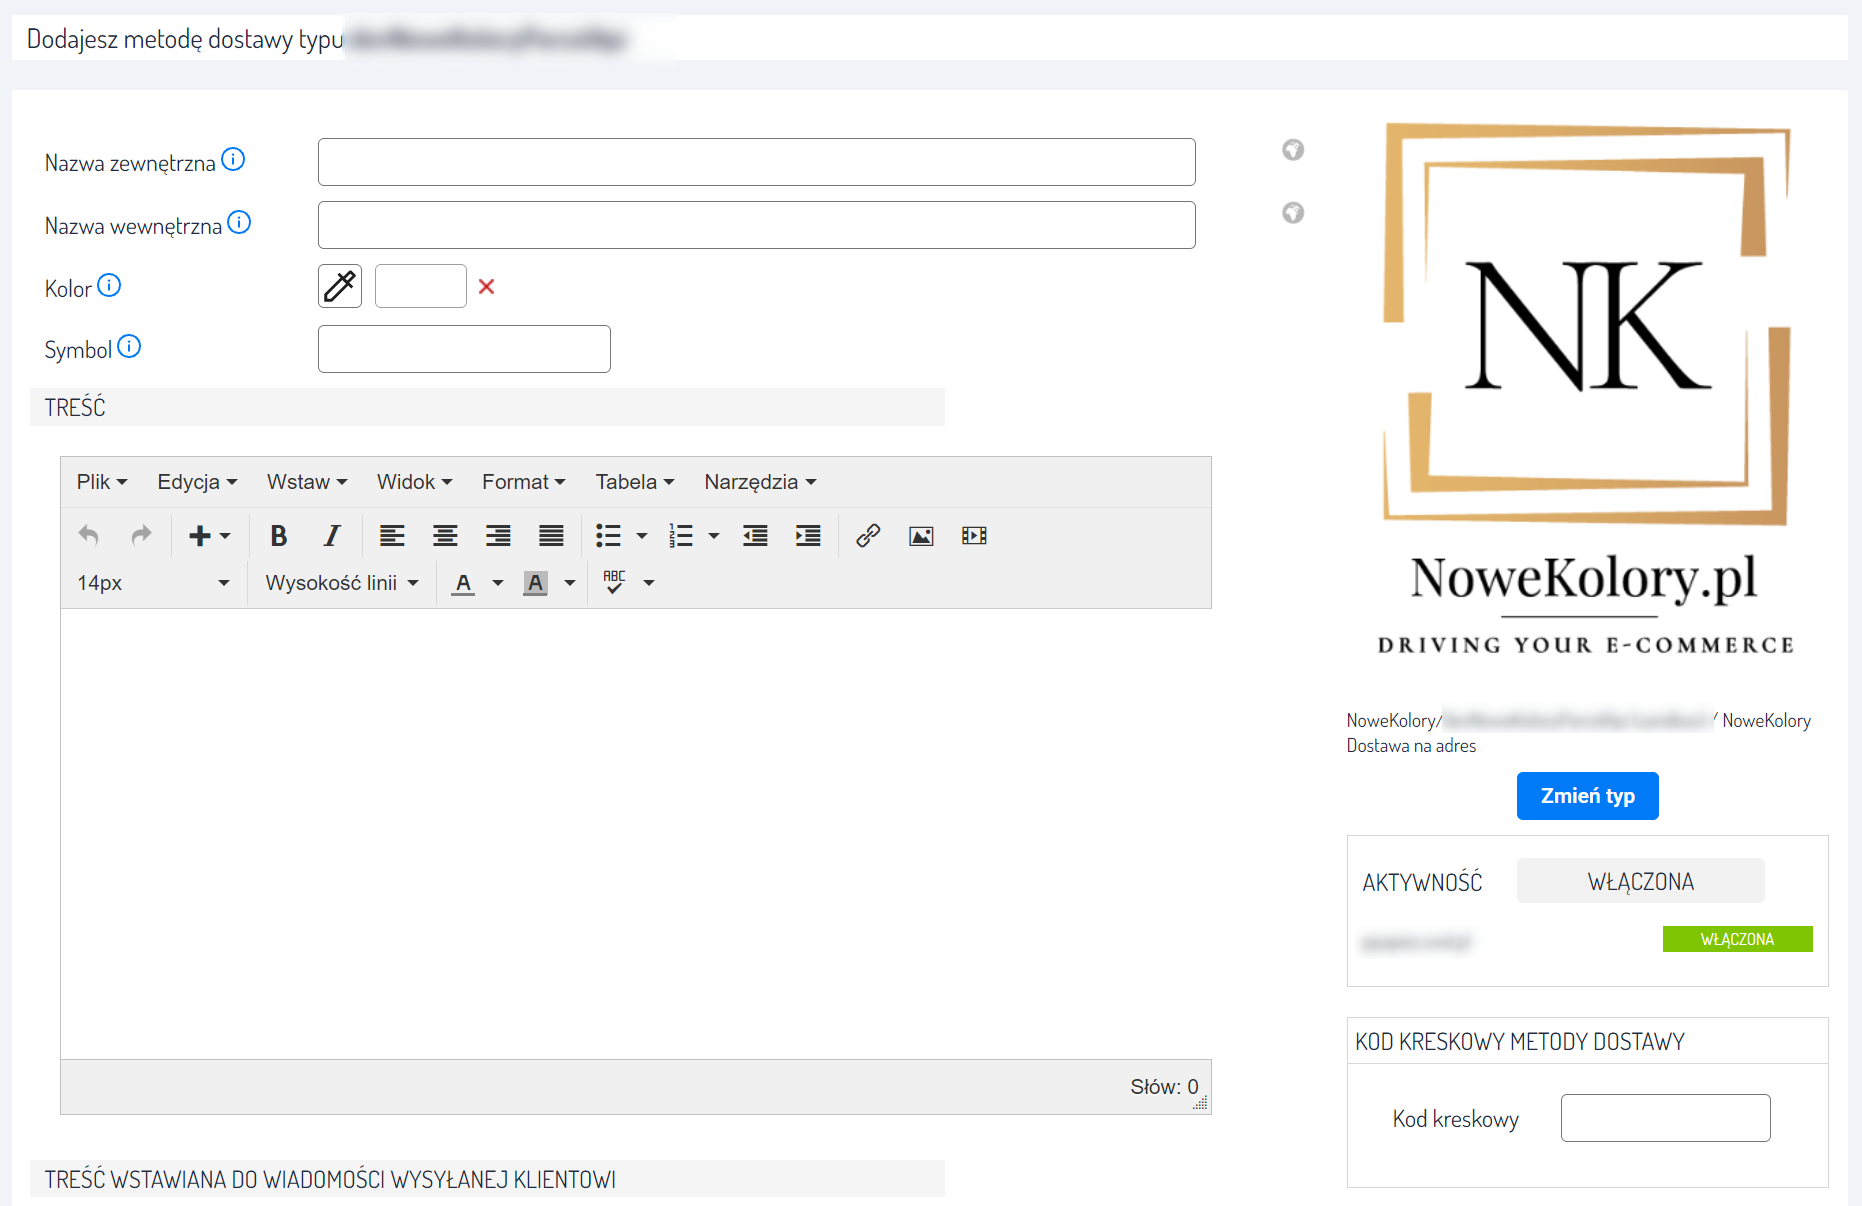The height and width of the screenshot is (1206, 1862).
Task: Insert or edit a link
Action: pos(868,536)
